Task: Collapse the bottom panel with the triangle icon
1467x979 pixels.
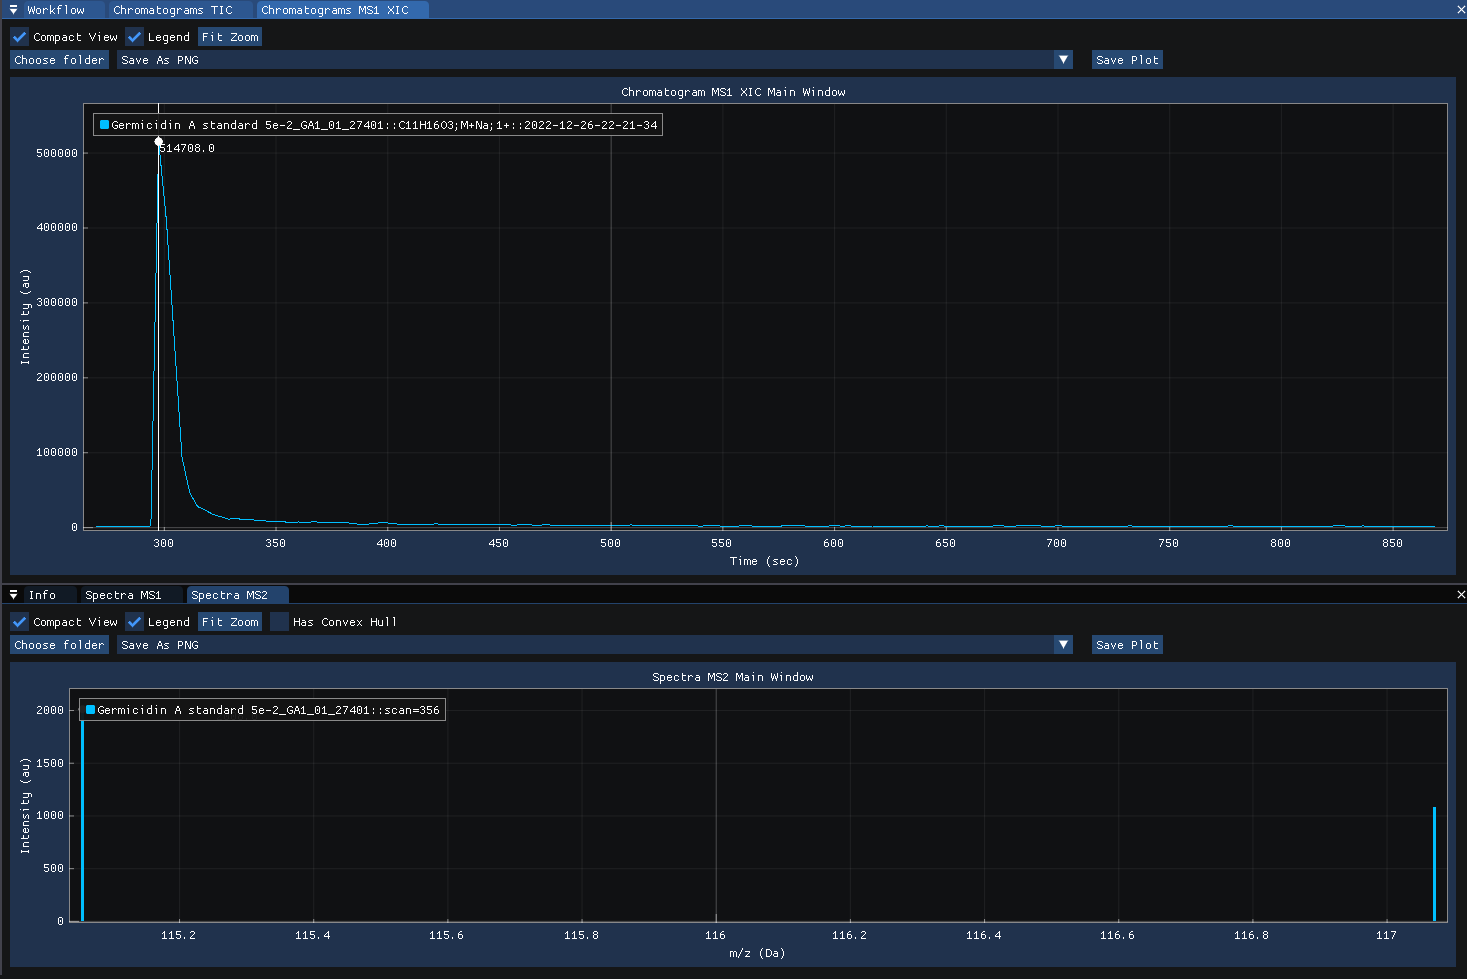Action: pos(13,595)
